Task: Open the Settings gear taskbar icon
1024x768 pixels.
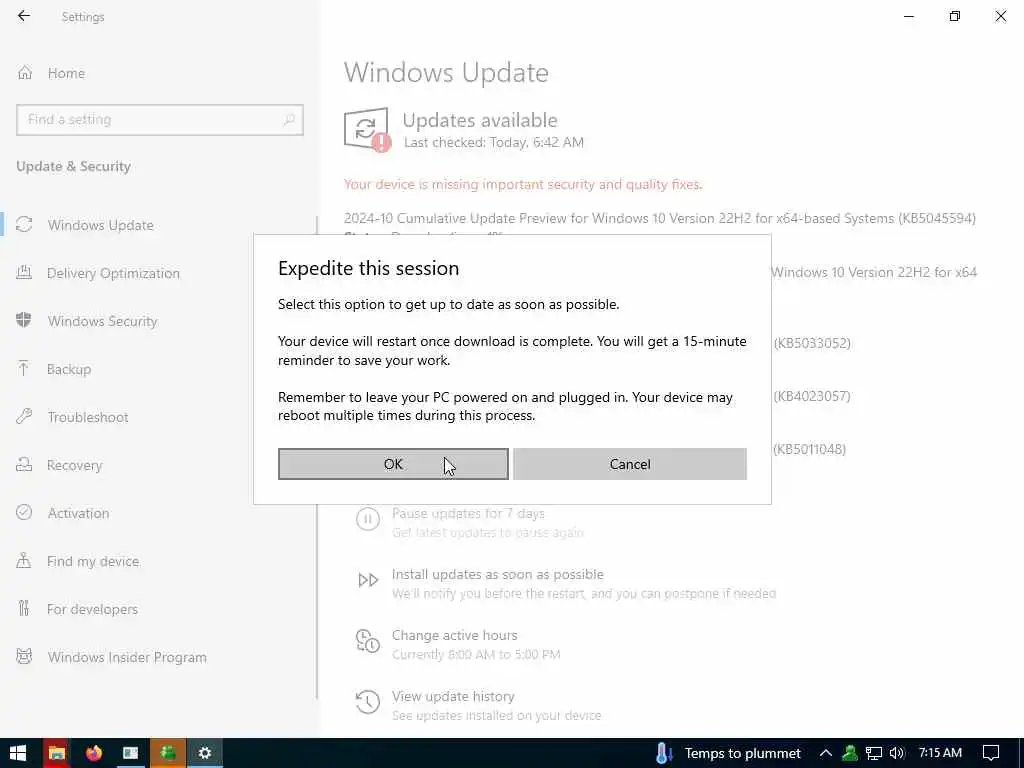Action: point(204,753)
